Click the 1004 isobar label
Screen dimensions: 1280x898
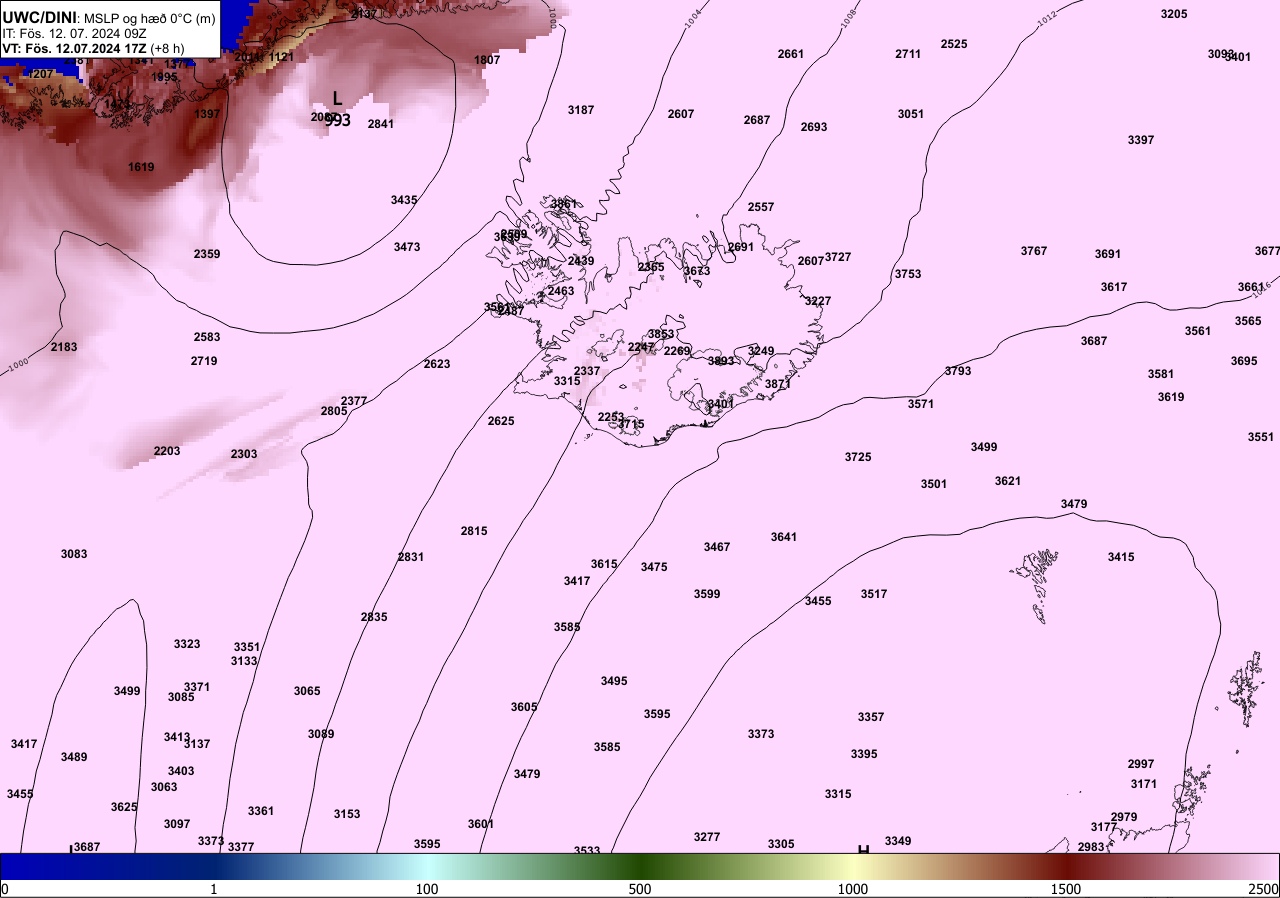pos(693,17)
